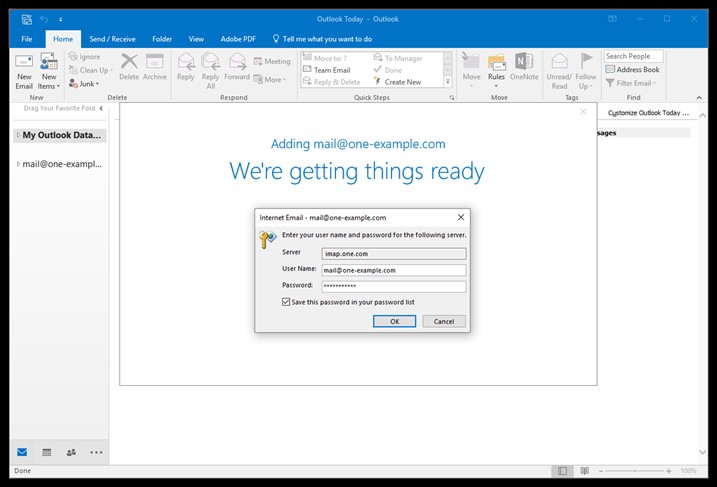Click the User Name field
Image resolution: width=717 pixels, height=487 pixels.
click(x=394, y=270)
